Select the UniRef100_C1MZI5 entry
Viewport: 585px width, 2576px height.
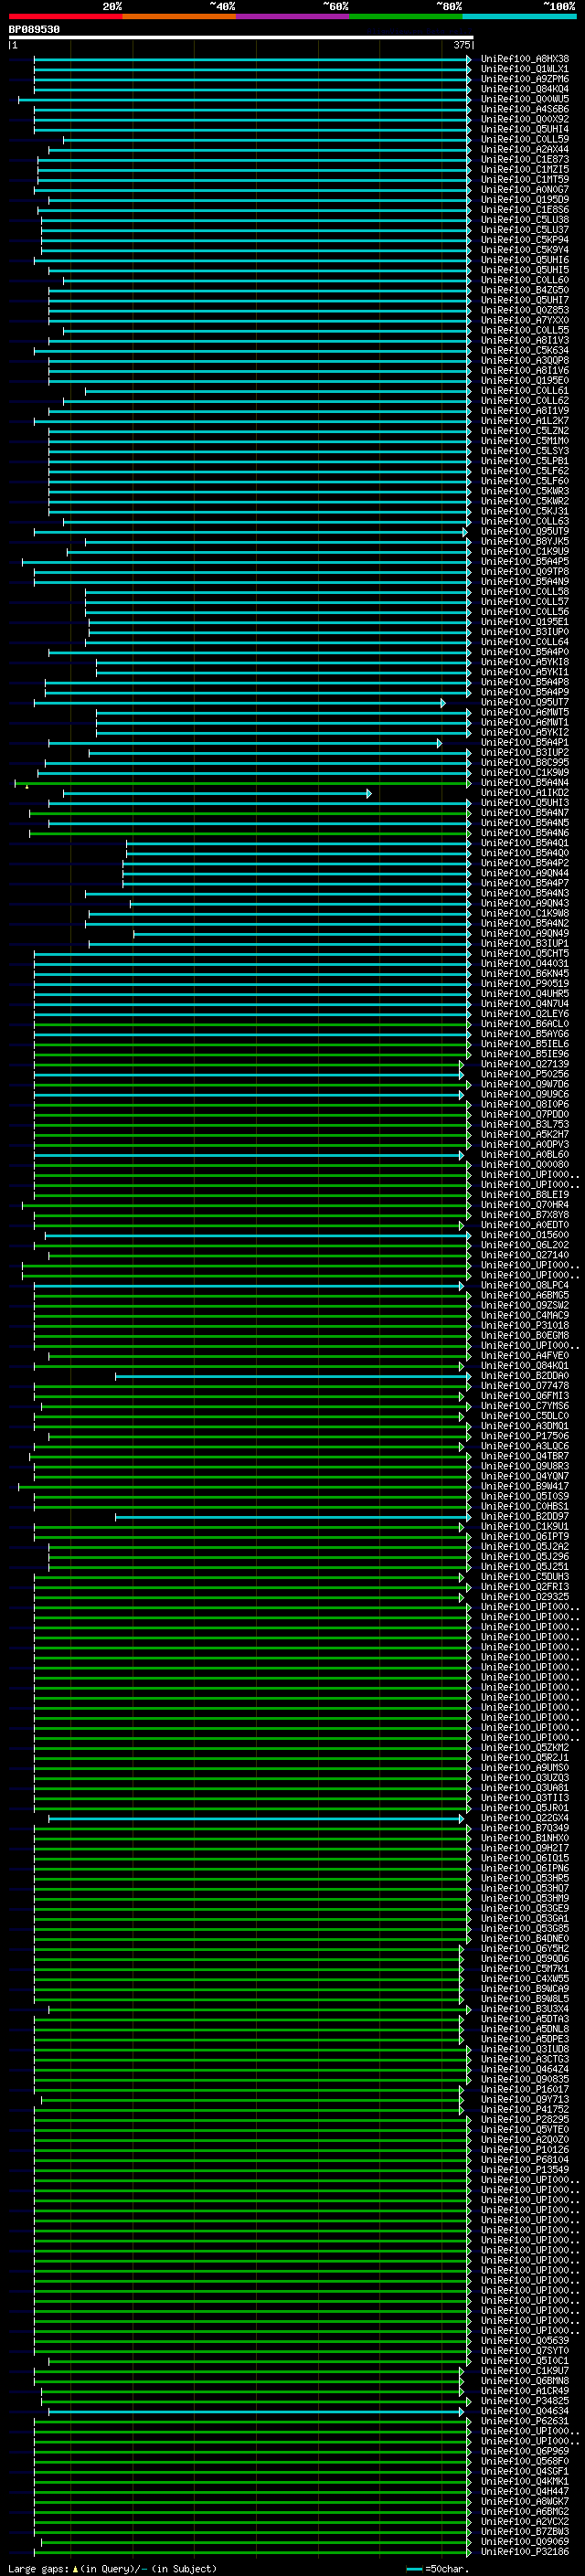coord(525,169)
